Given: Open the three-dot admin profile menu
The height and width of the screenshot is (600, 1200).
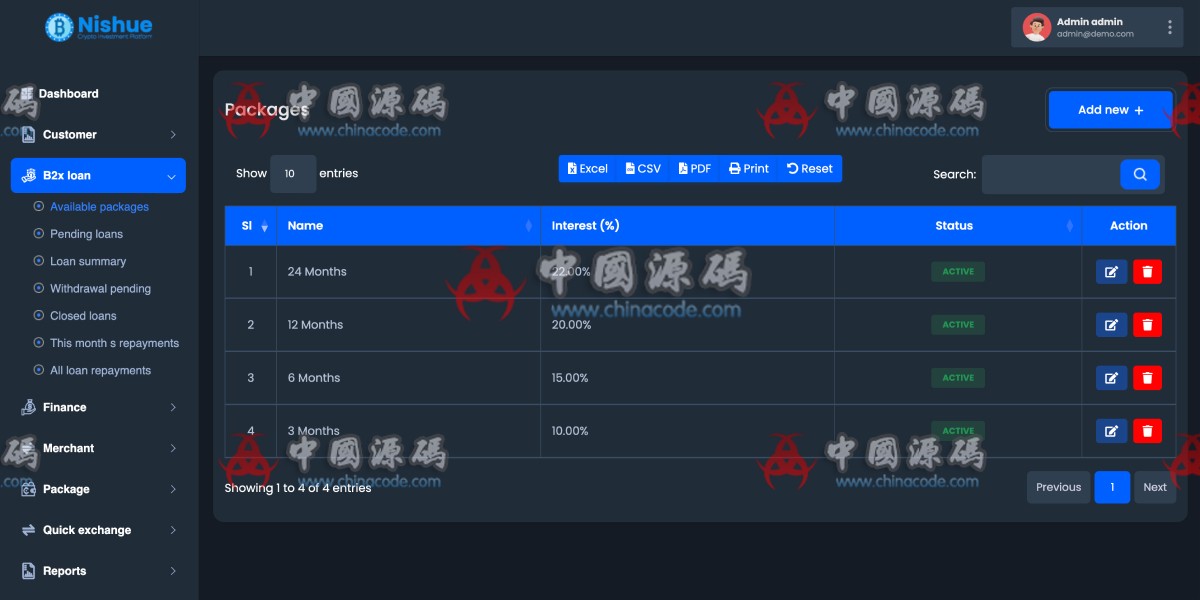Looking at the screenshot, I should click(1169, 28).
